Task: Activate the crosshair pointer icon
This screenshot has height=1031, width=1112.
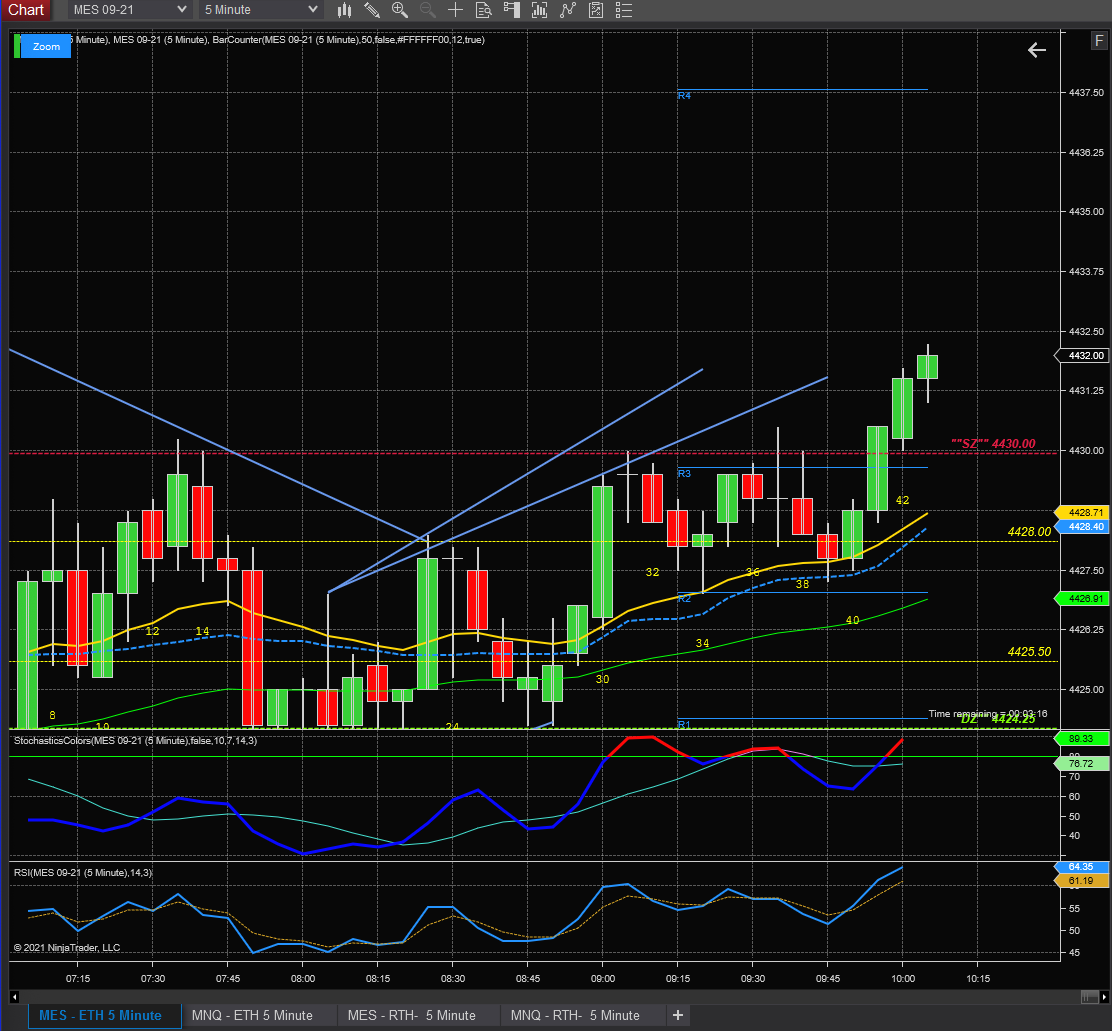Action: coord(455,10)
